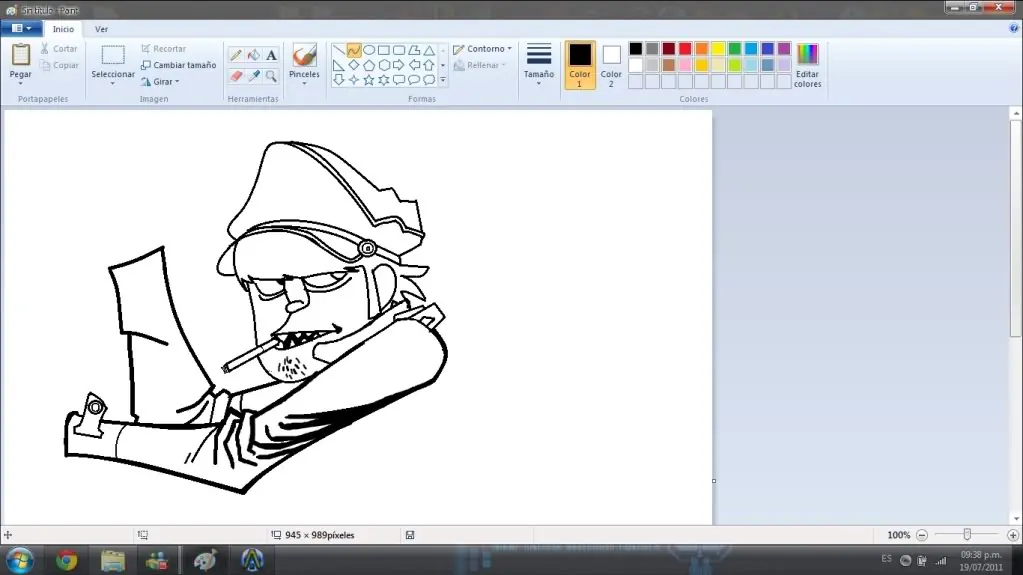Choose the Rounded rectangular callout shape
Image resolution: width=1023 pixels, height=575 pixels.
coord(399,80)
